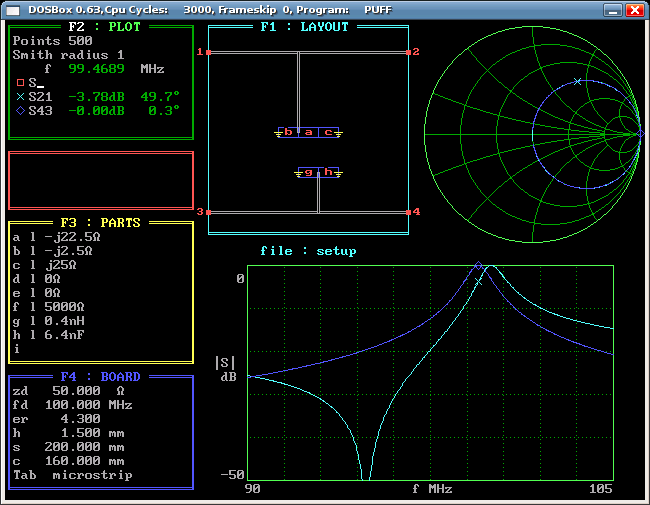
Task: Click port 1 connector in the layout
Action: coord(209,52)
